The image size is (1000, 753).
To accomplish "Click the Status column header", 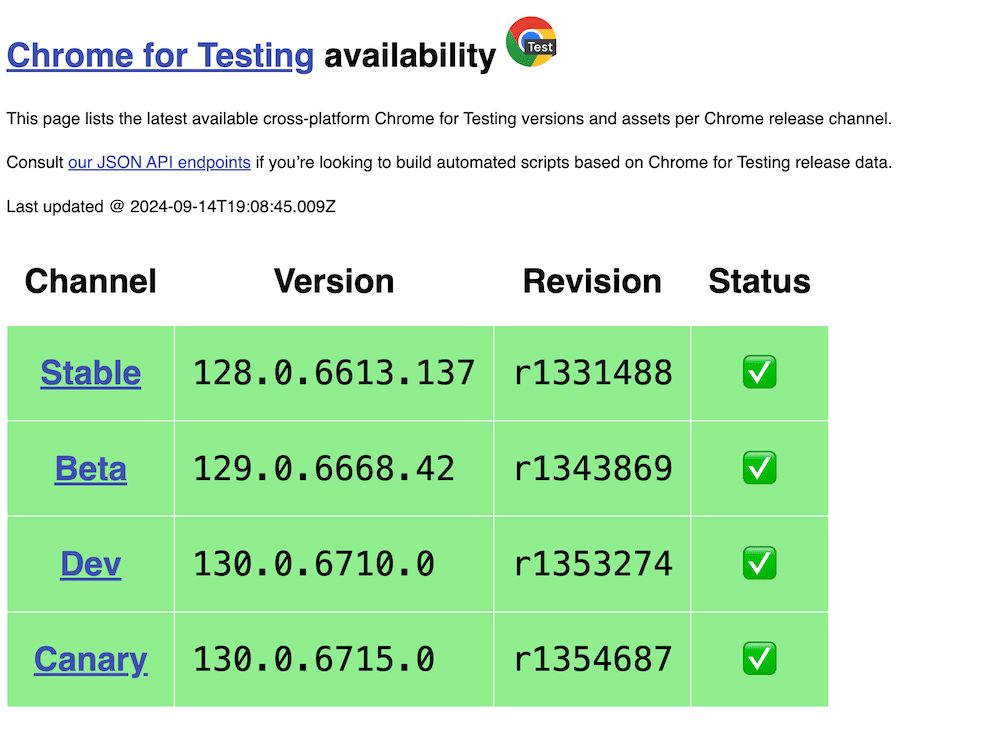I will (759, 281).
